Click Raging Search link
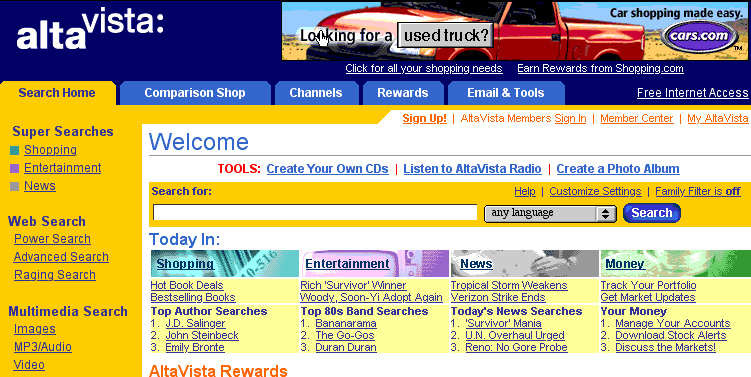 (55, 275)
